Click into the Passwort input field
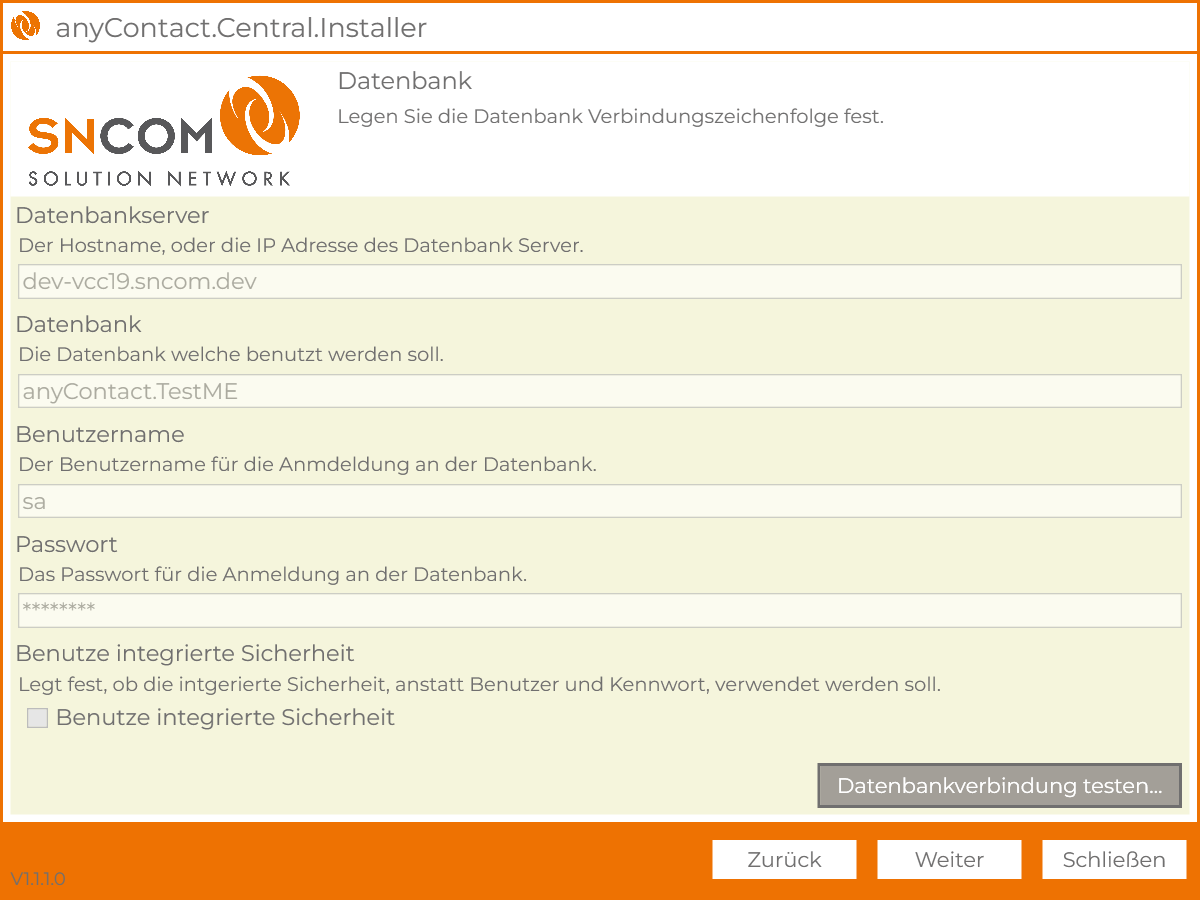This screenshot has height=900, width=1200. (600, 610)
